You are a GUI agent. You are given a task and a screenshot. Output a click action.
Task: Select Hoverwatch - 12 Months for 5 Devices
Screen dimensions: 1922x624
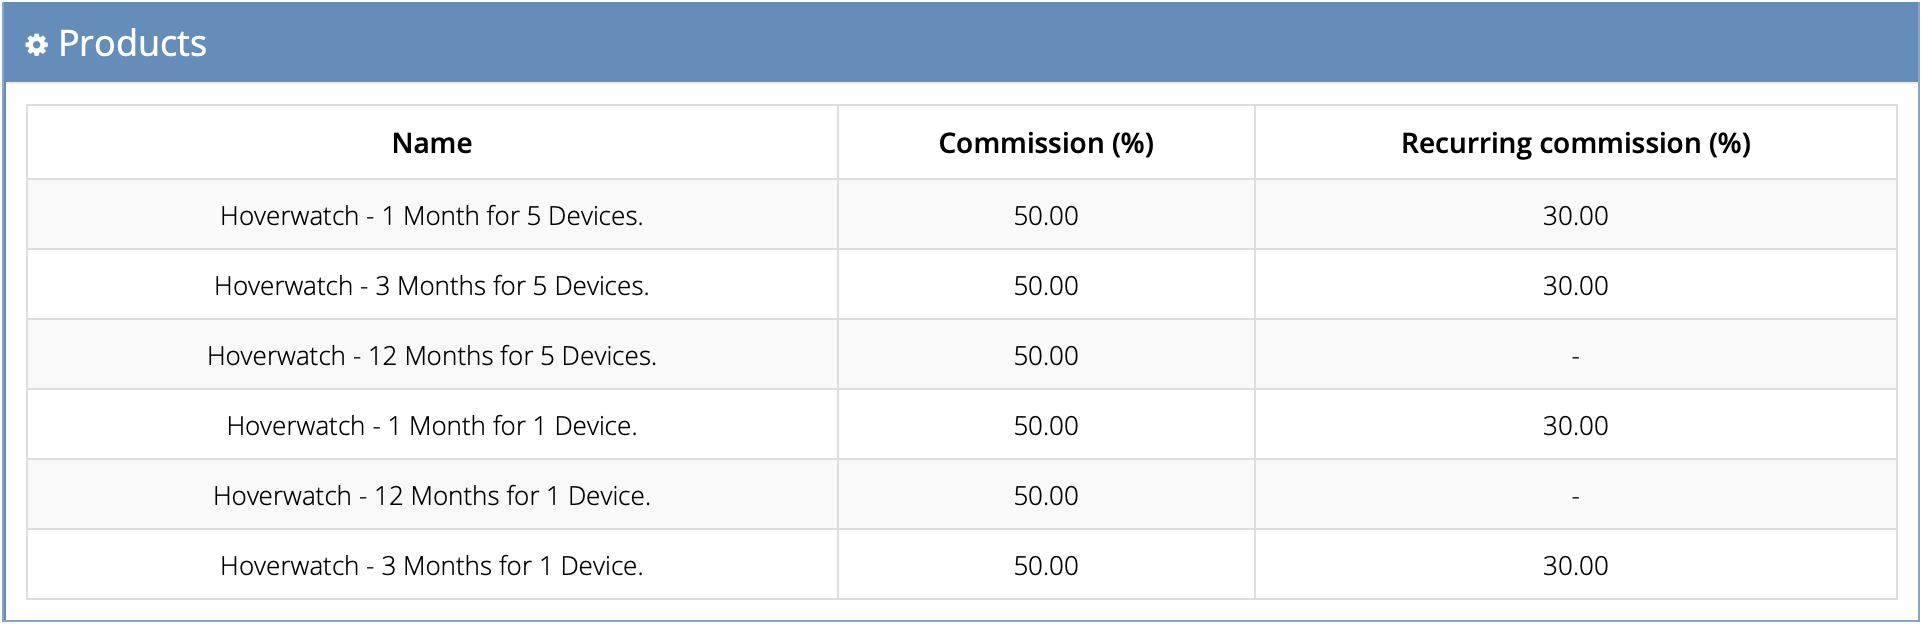pos(432,356)
